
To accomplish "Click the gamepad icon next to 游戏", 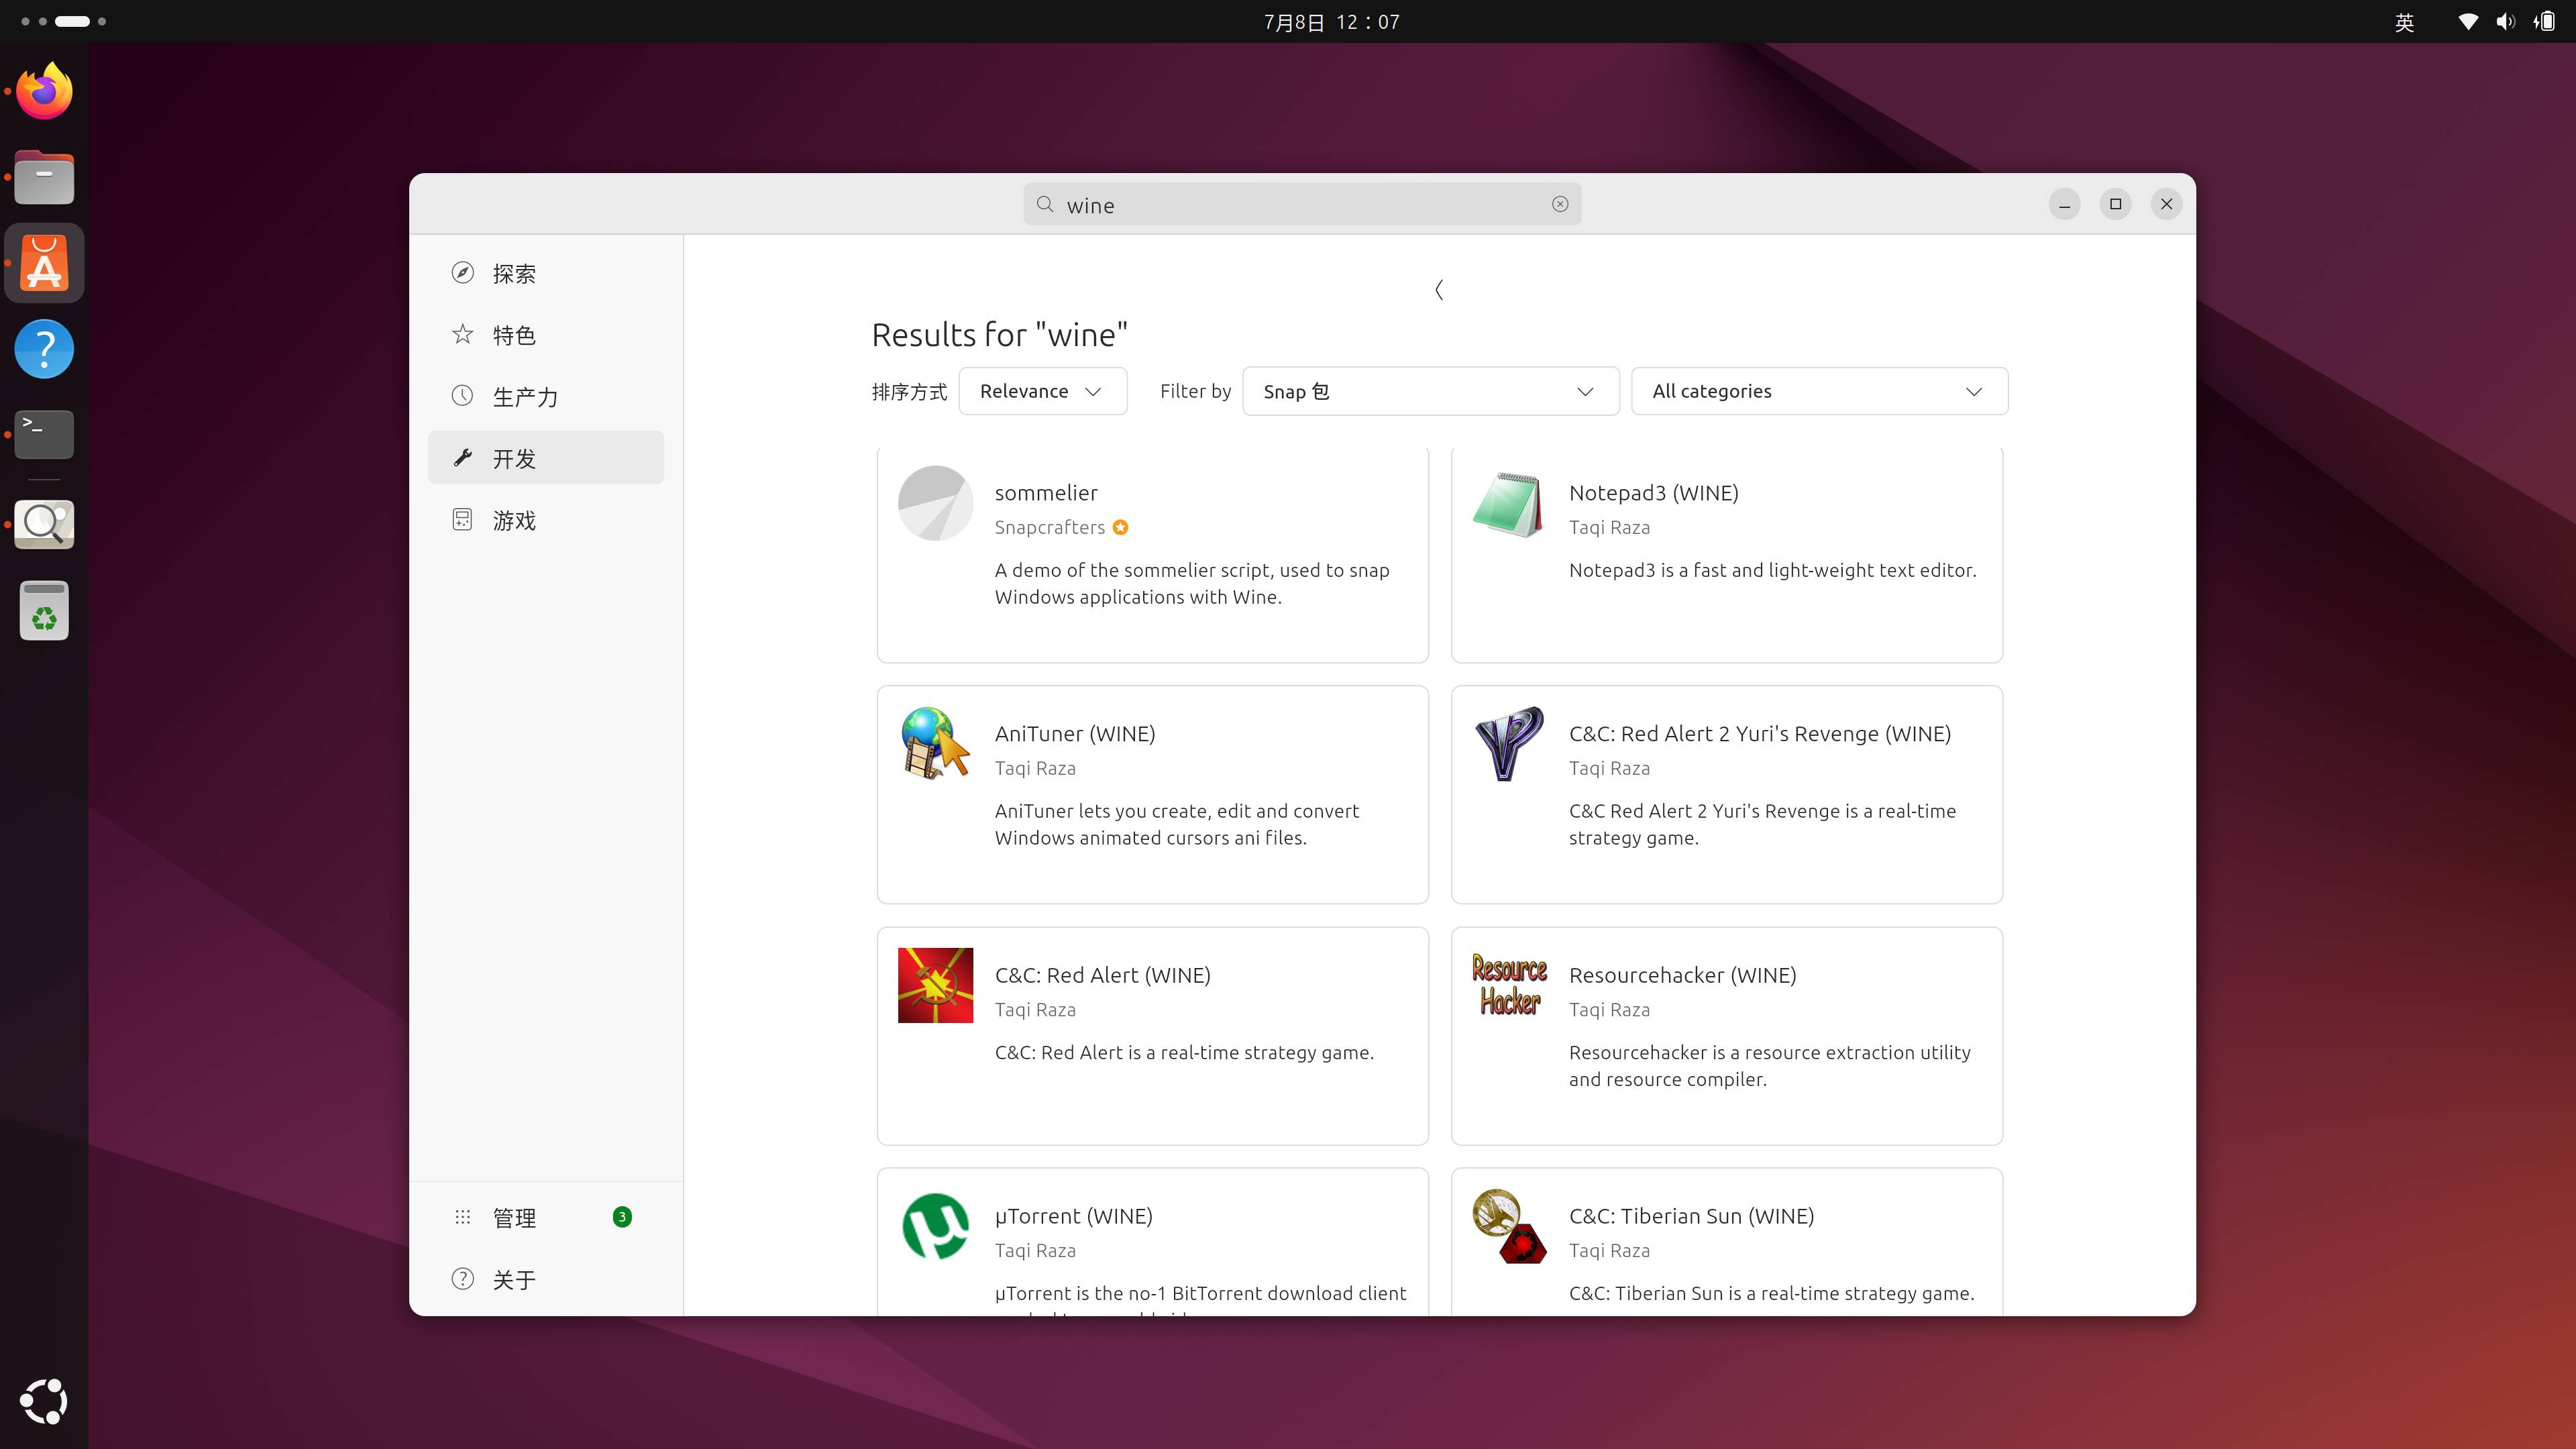I will [462, 520].
